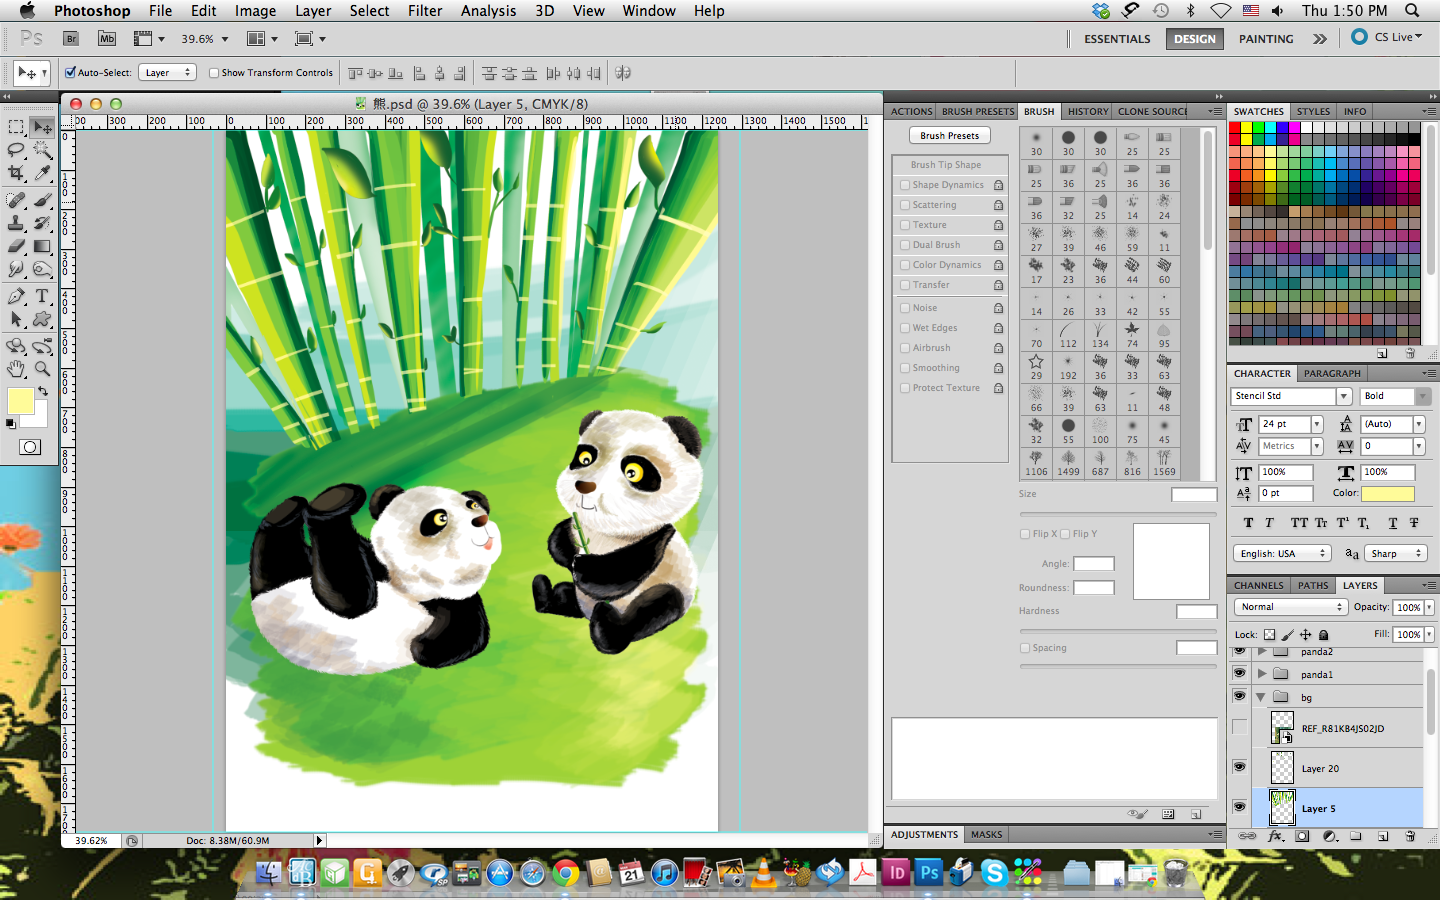Screen dimensions: 1440x900
Task: Open the font size 24 pt dropdown
Action: [1317, 424]
